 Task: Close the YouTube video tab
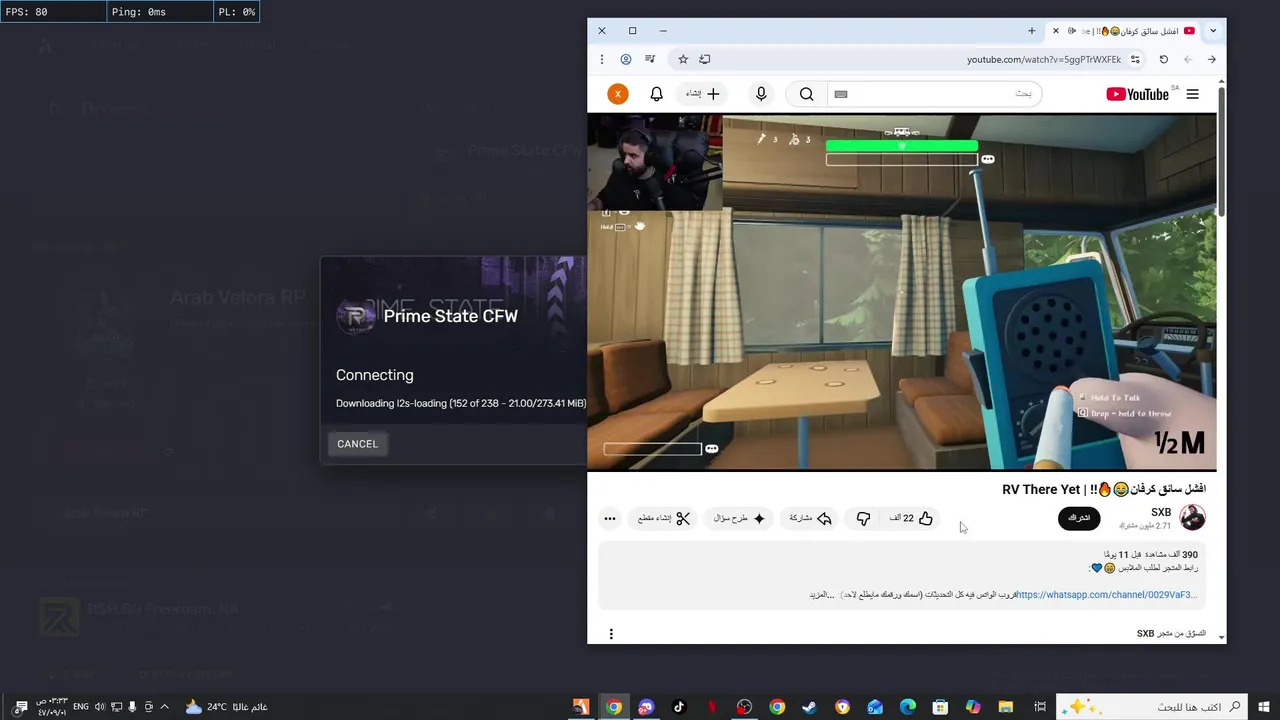(1056, 31)
